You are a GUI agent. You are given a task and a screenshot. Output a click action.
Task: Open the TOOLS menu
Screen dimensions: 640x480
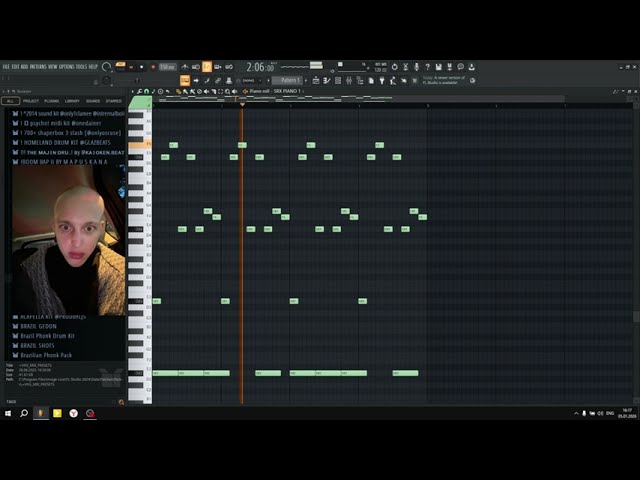tap(82, 67)
